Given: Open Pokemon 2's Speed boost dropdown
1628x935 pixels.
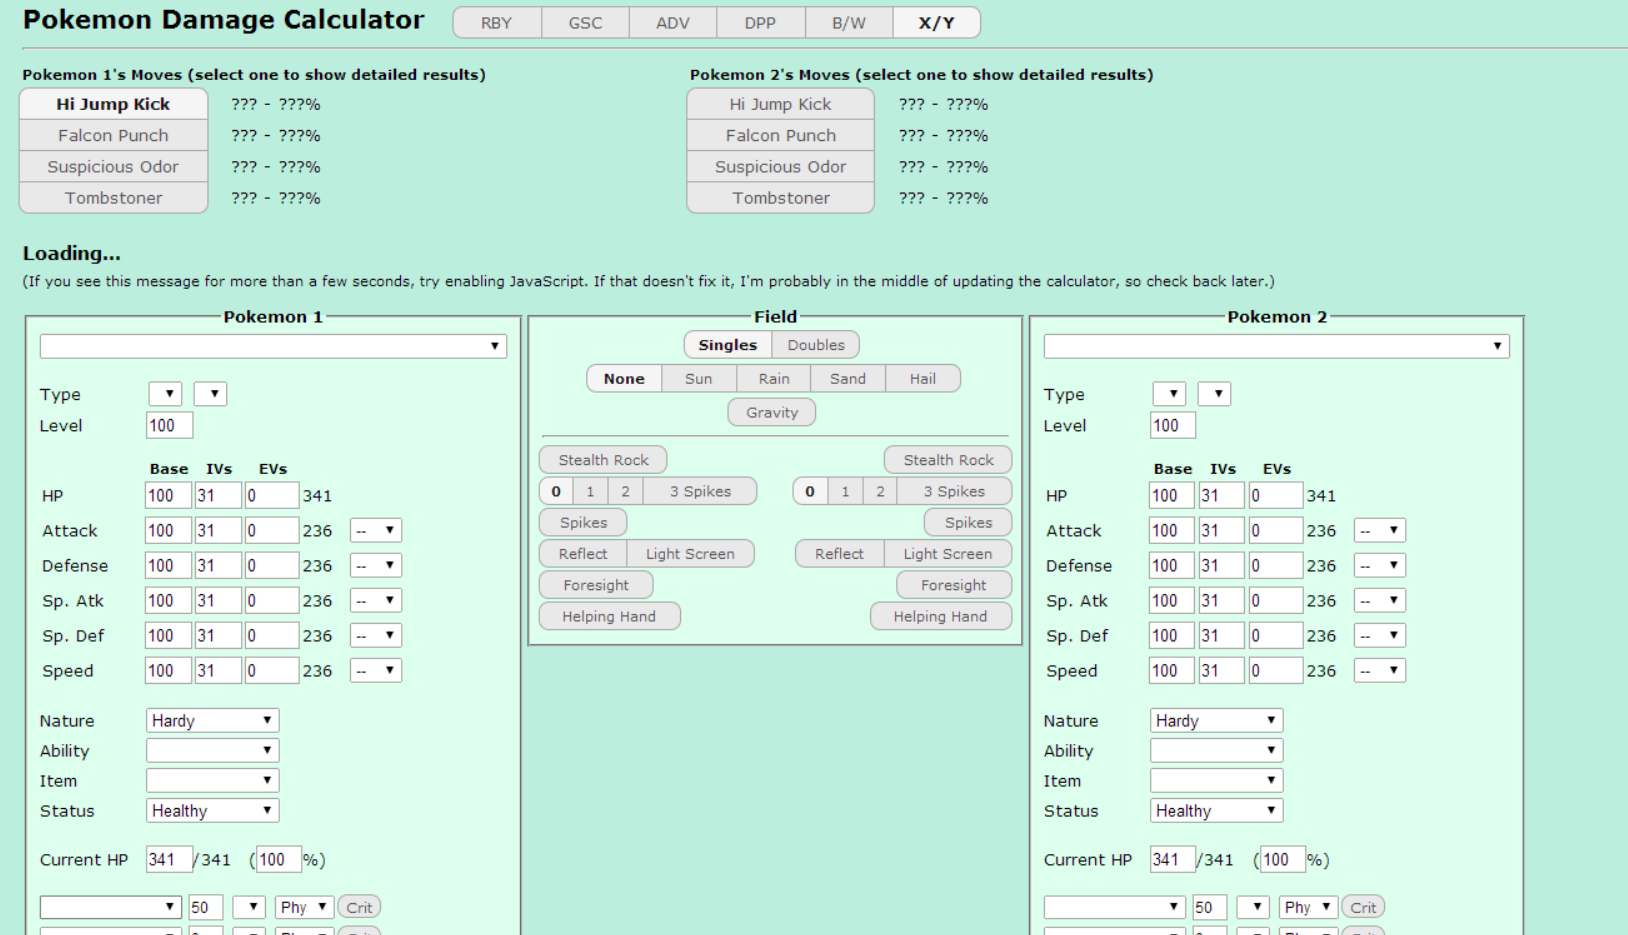Looking at the screenshot, I should coord(1380,671).
